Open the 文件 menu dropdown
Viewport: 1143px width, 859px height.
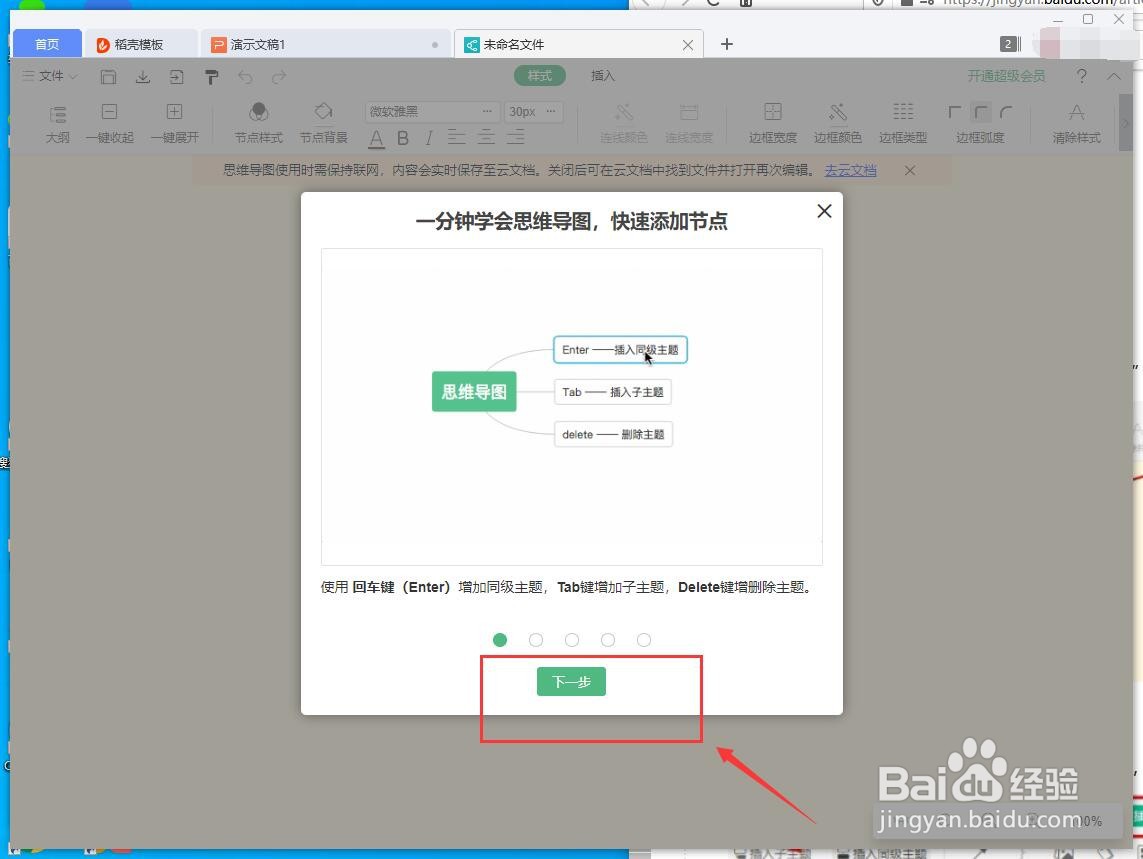click(50, 76)
